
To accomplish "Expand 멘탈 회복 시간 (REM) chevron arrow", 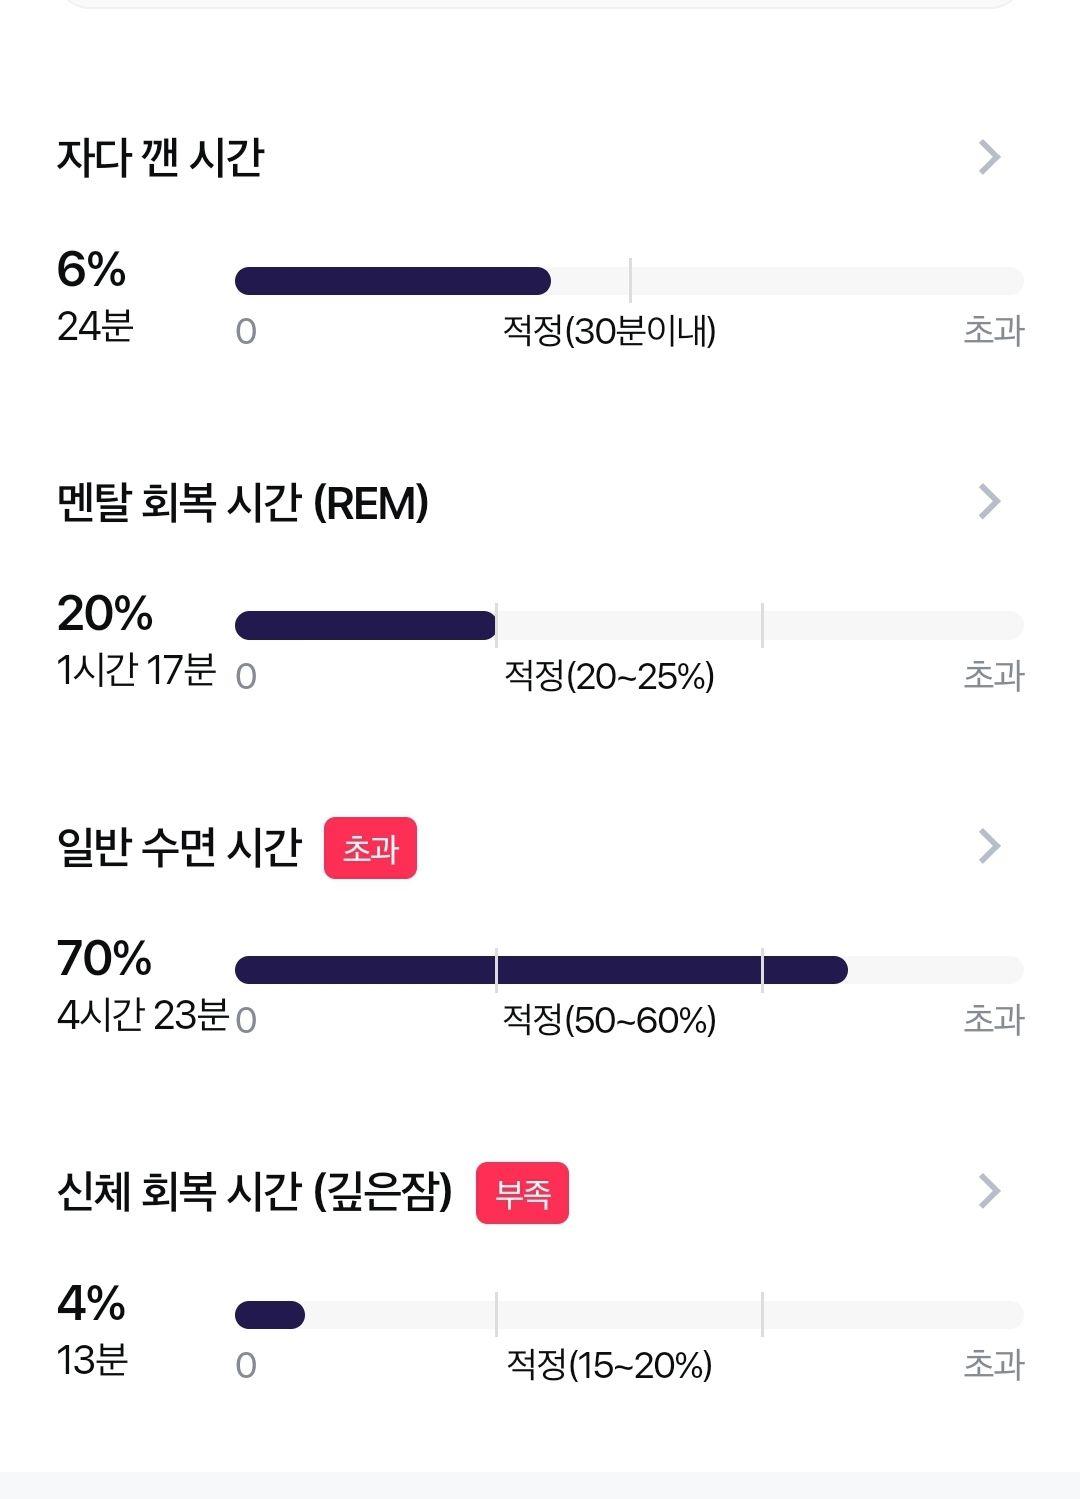I will point(989,501).
